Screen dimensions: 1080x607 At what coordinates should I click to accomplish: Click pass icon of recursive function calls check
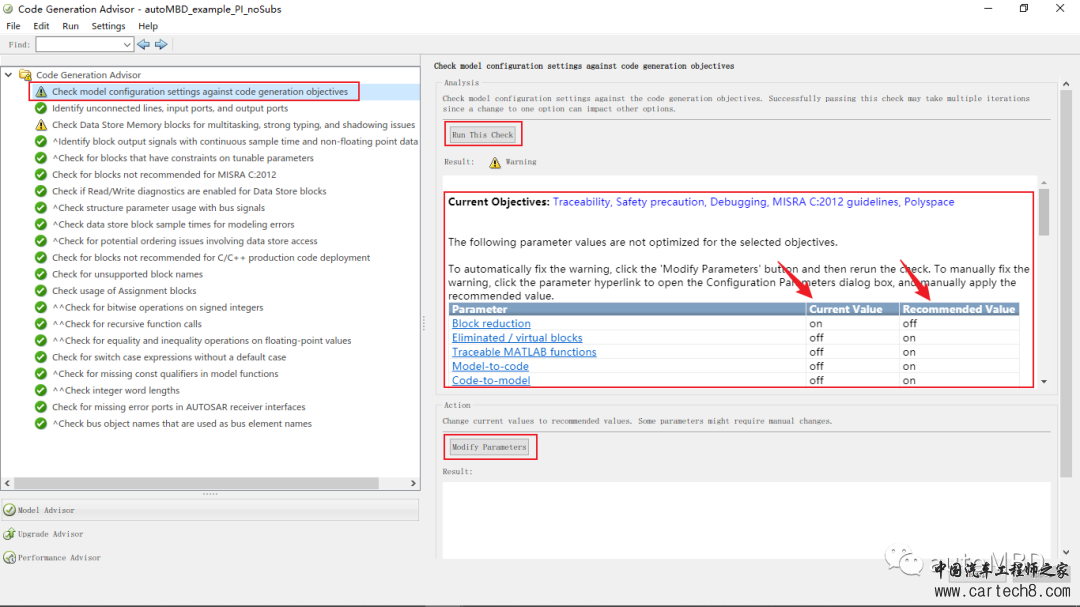click(41, 324)
